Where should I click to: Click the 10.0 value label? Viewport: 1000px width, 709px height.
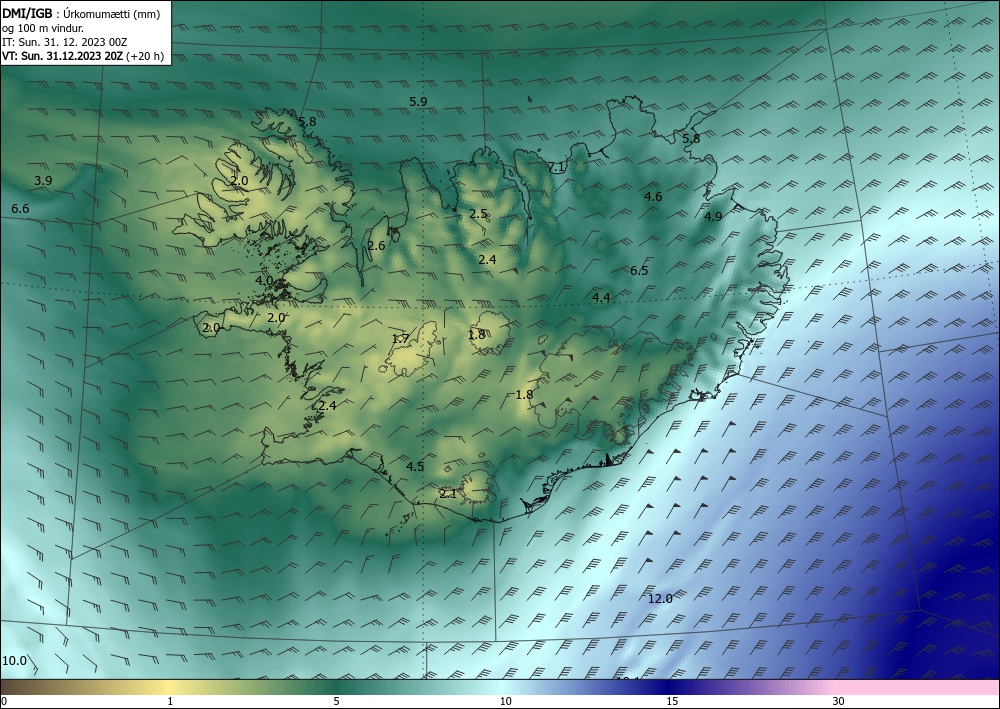coord(15,661)
